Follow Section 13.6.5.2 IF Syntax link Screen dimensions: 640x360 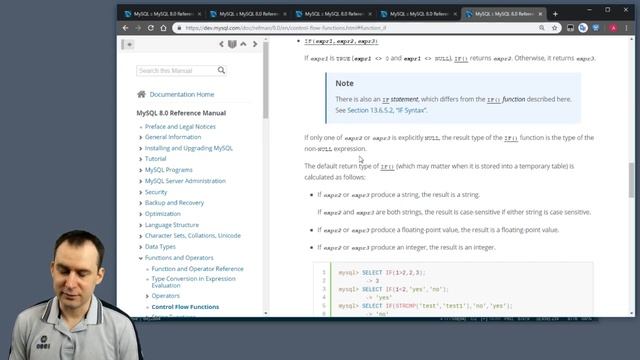(x=387, y=110)
